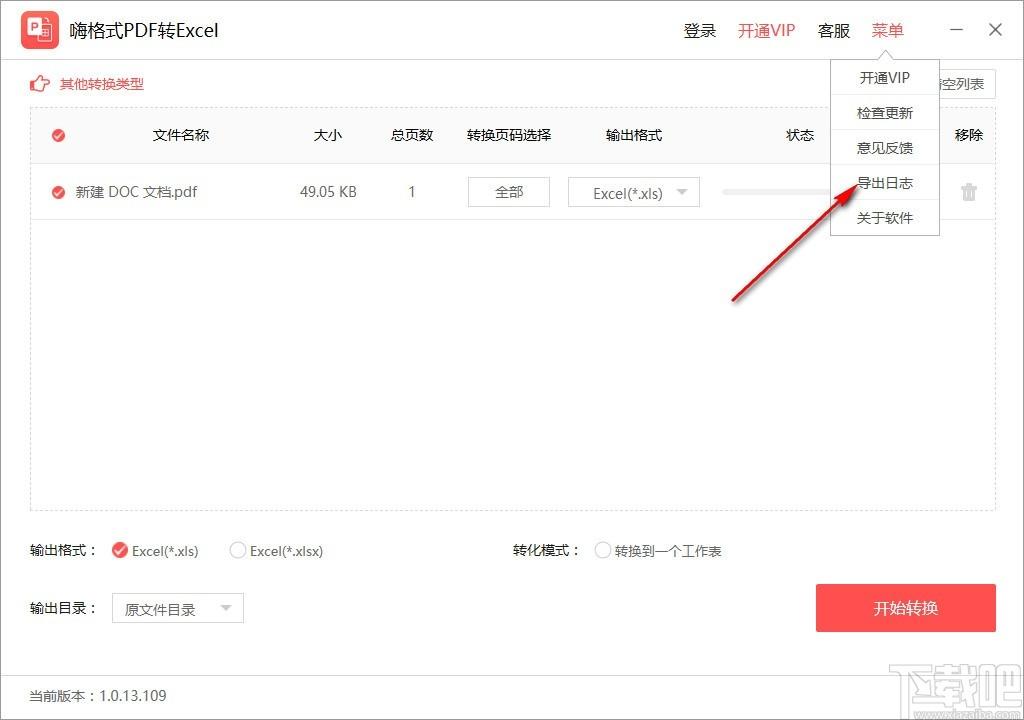Click the conversion progress bar in file row
This screenshot has width=1024, height=720.
coord(776,192)
